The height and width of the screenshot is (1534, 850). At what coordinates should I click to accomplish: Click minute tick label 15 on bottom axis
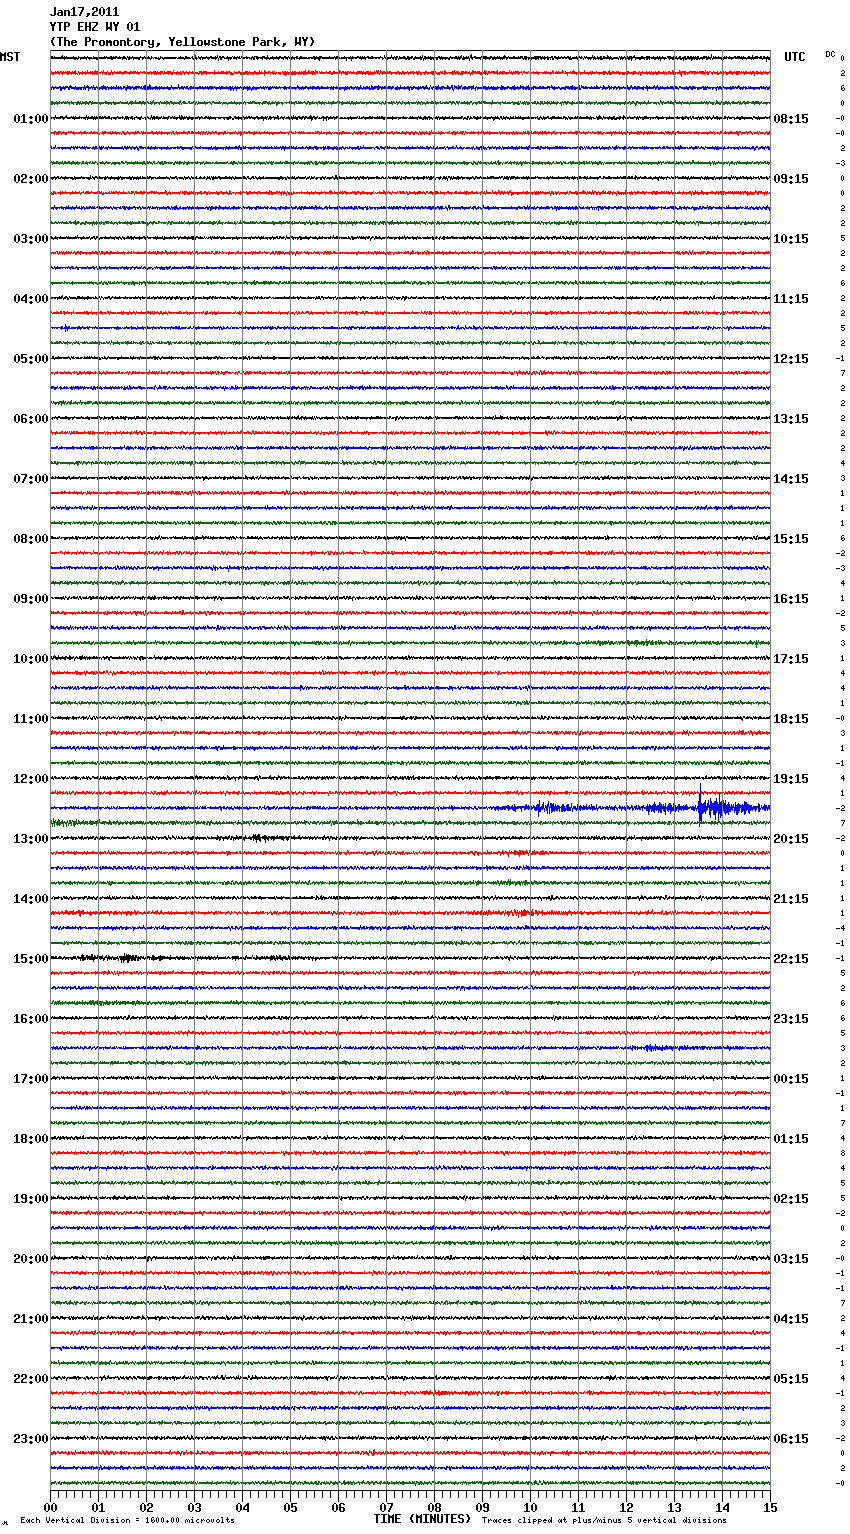(770, 1507)
